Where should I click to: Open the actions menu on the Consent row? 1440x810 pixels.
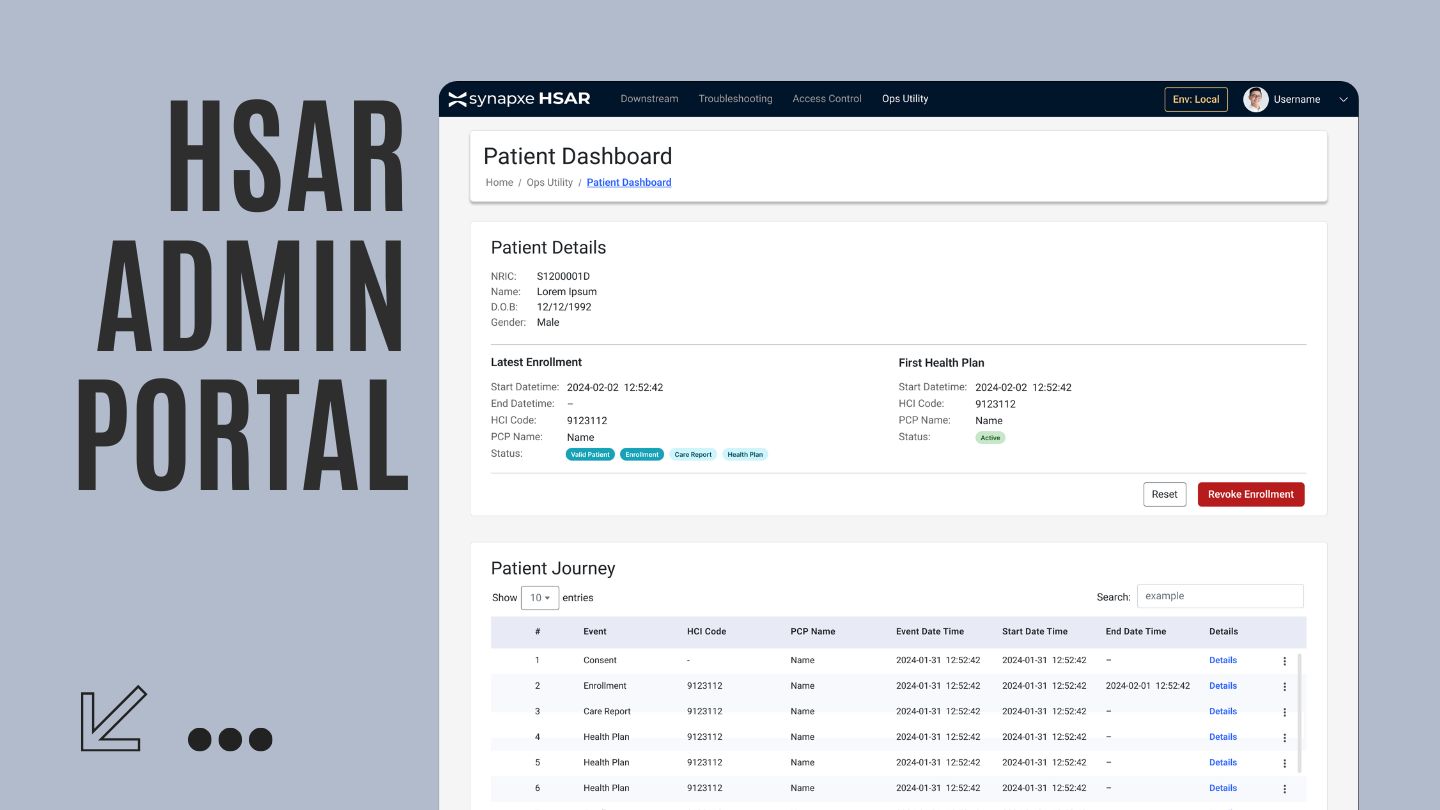pos(1285,660)
